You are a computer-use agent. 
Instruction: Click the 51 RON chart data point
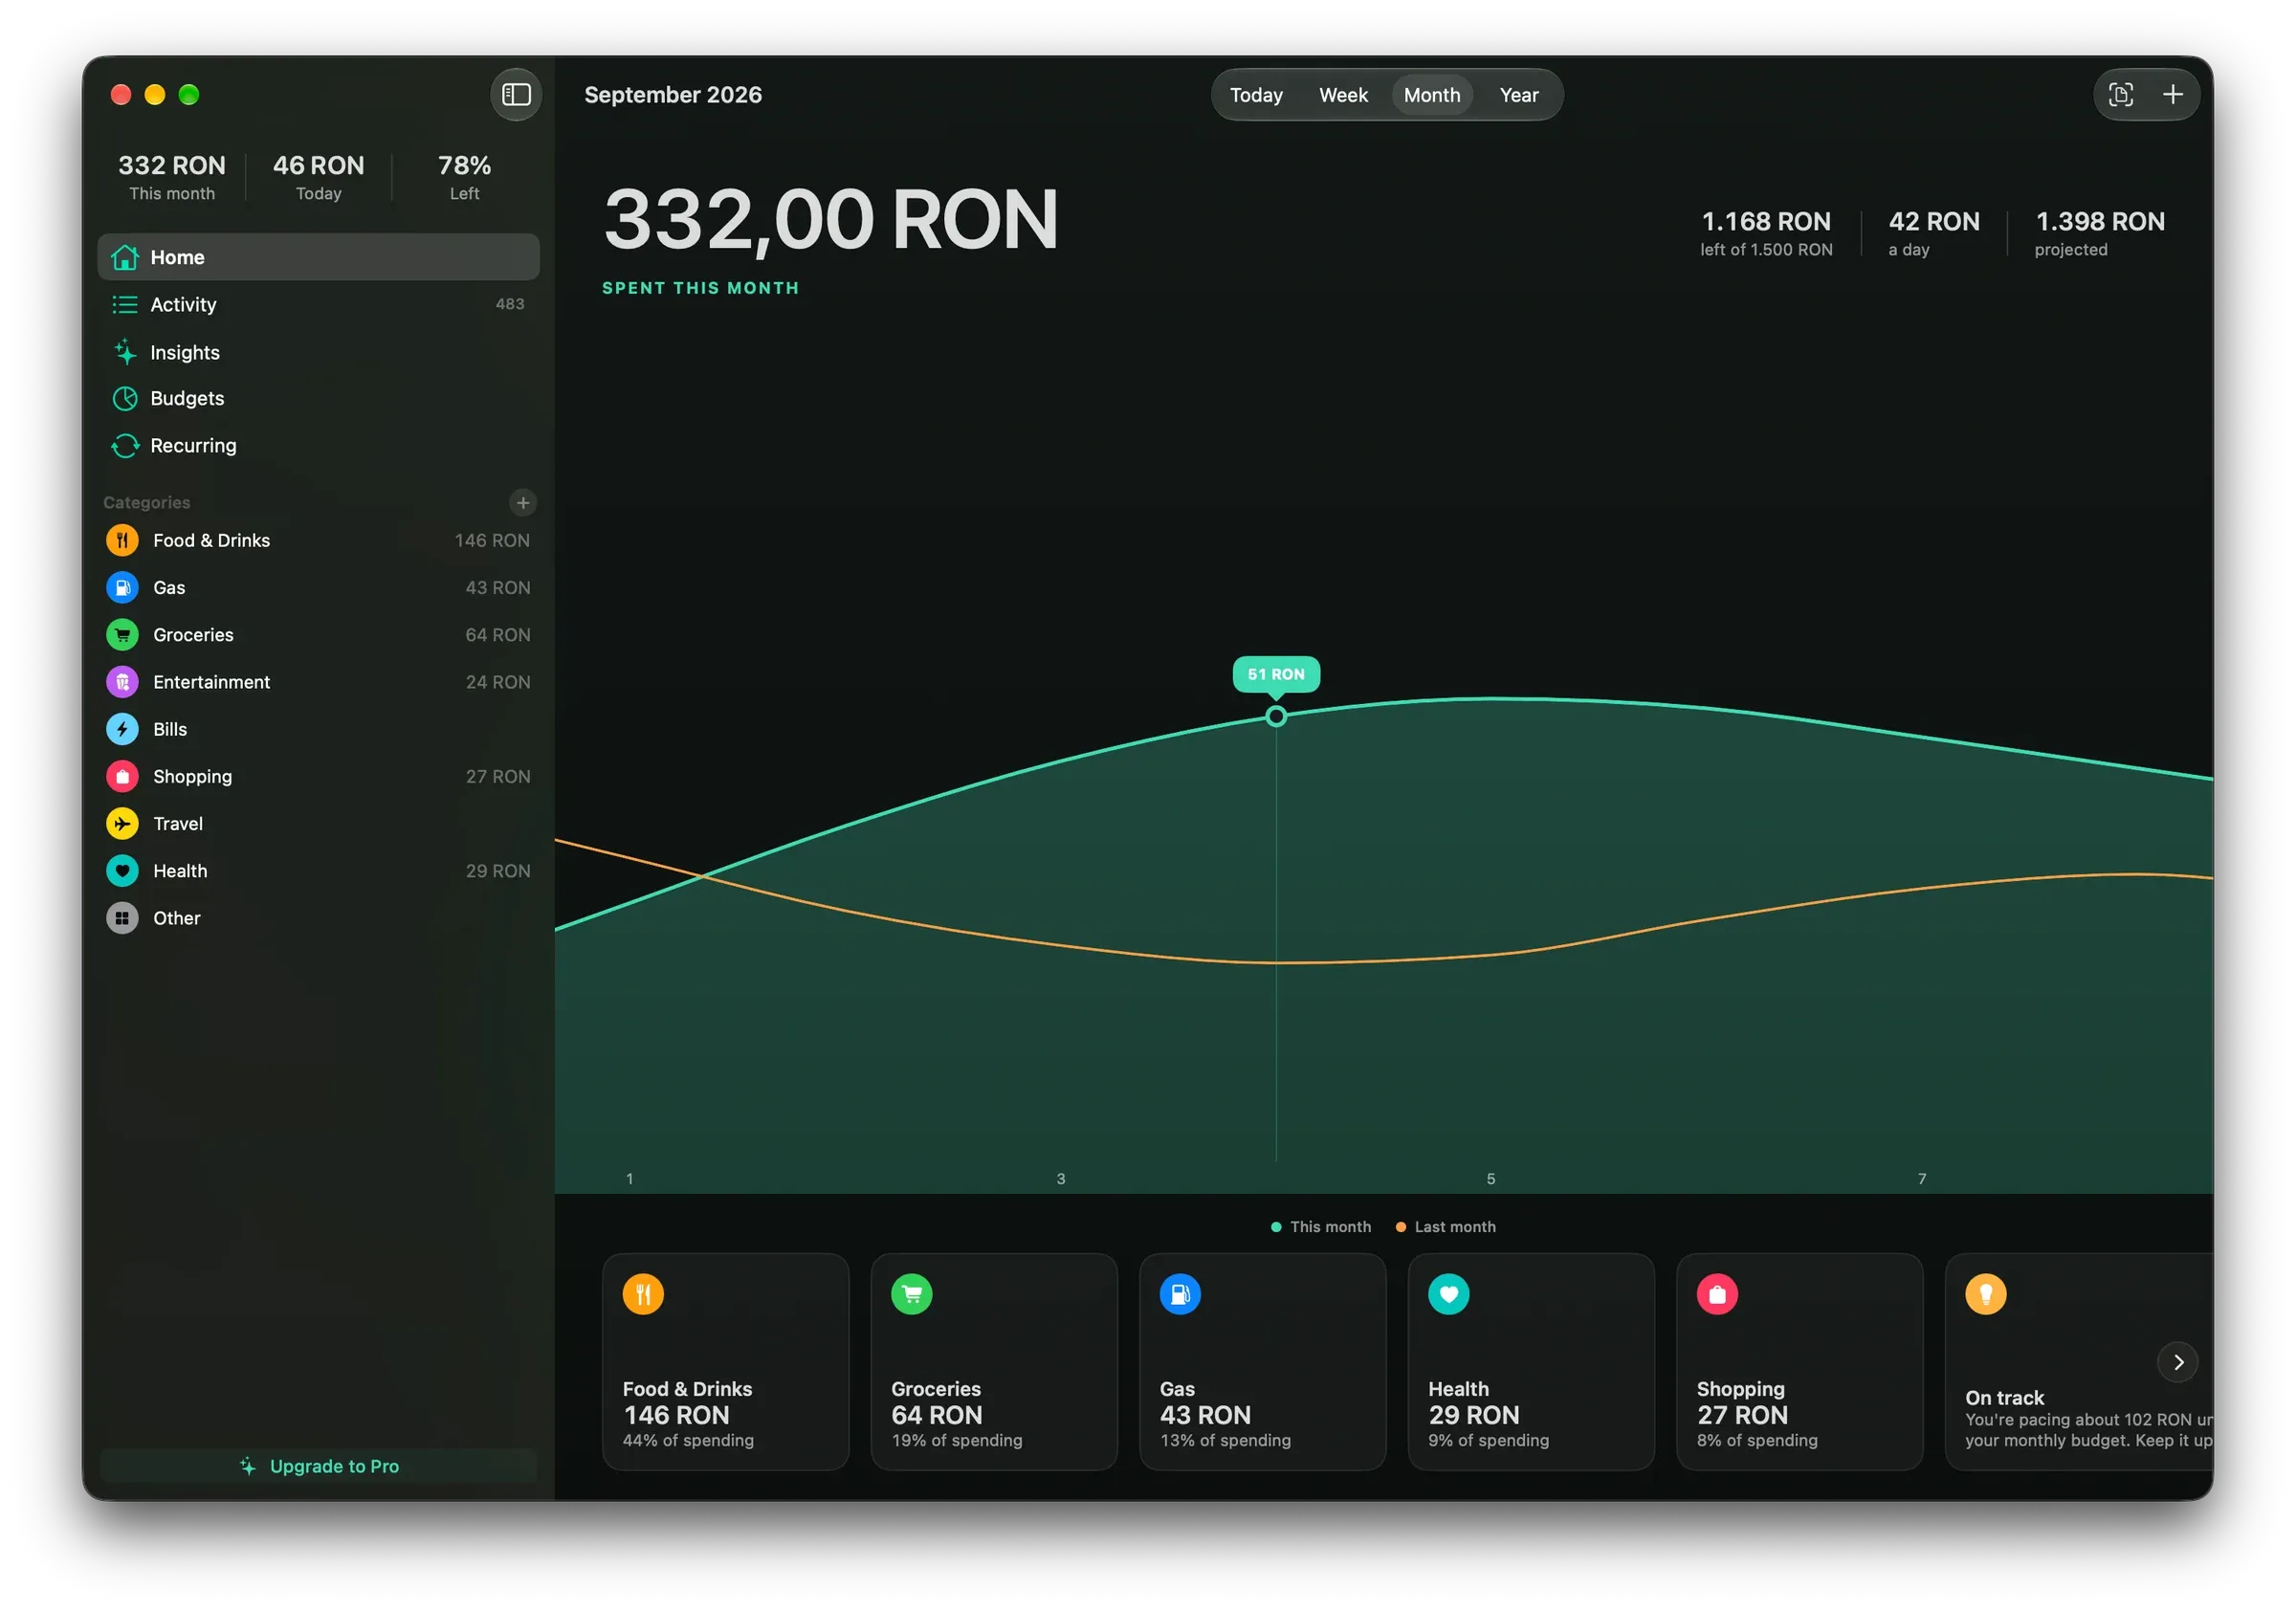coord(1276,716)
